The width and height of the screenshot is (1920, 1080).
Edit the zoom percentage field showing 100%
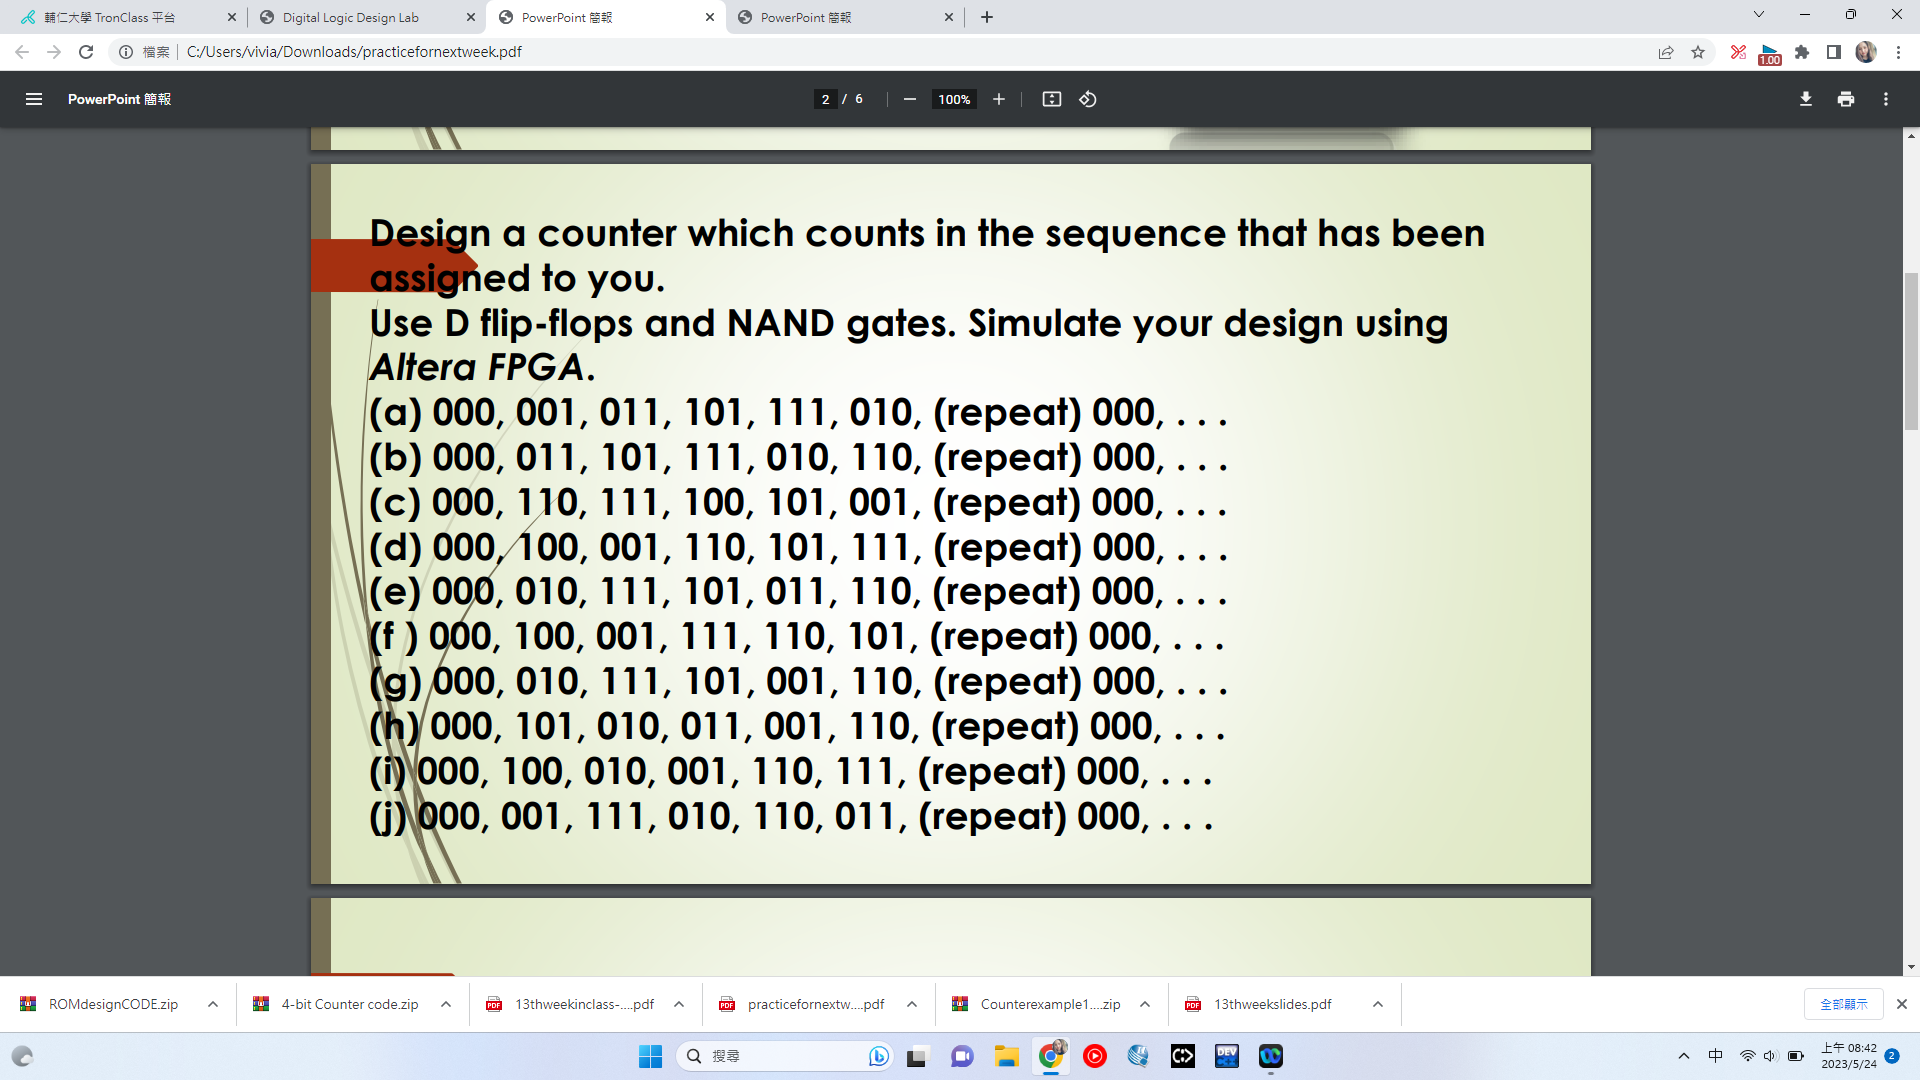click(x=953, y=99)
